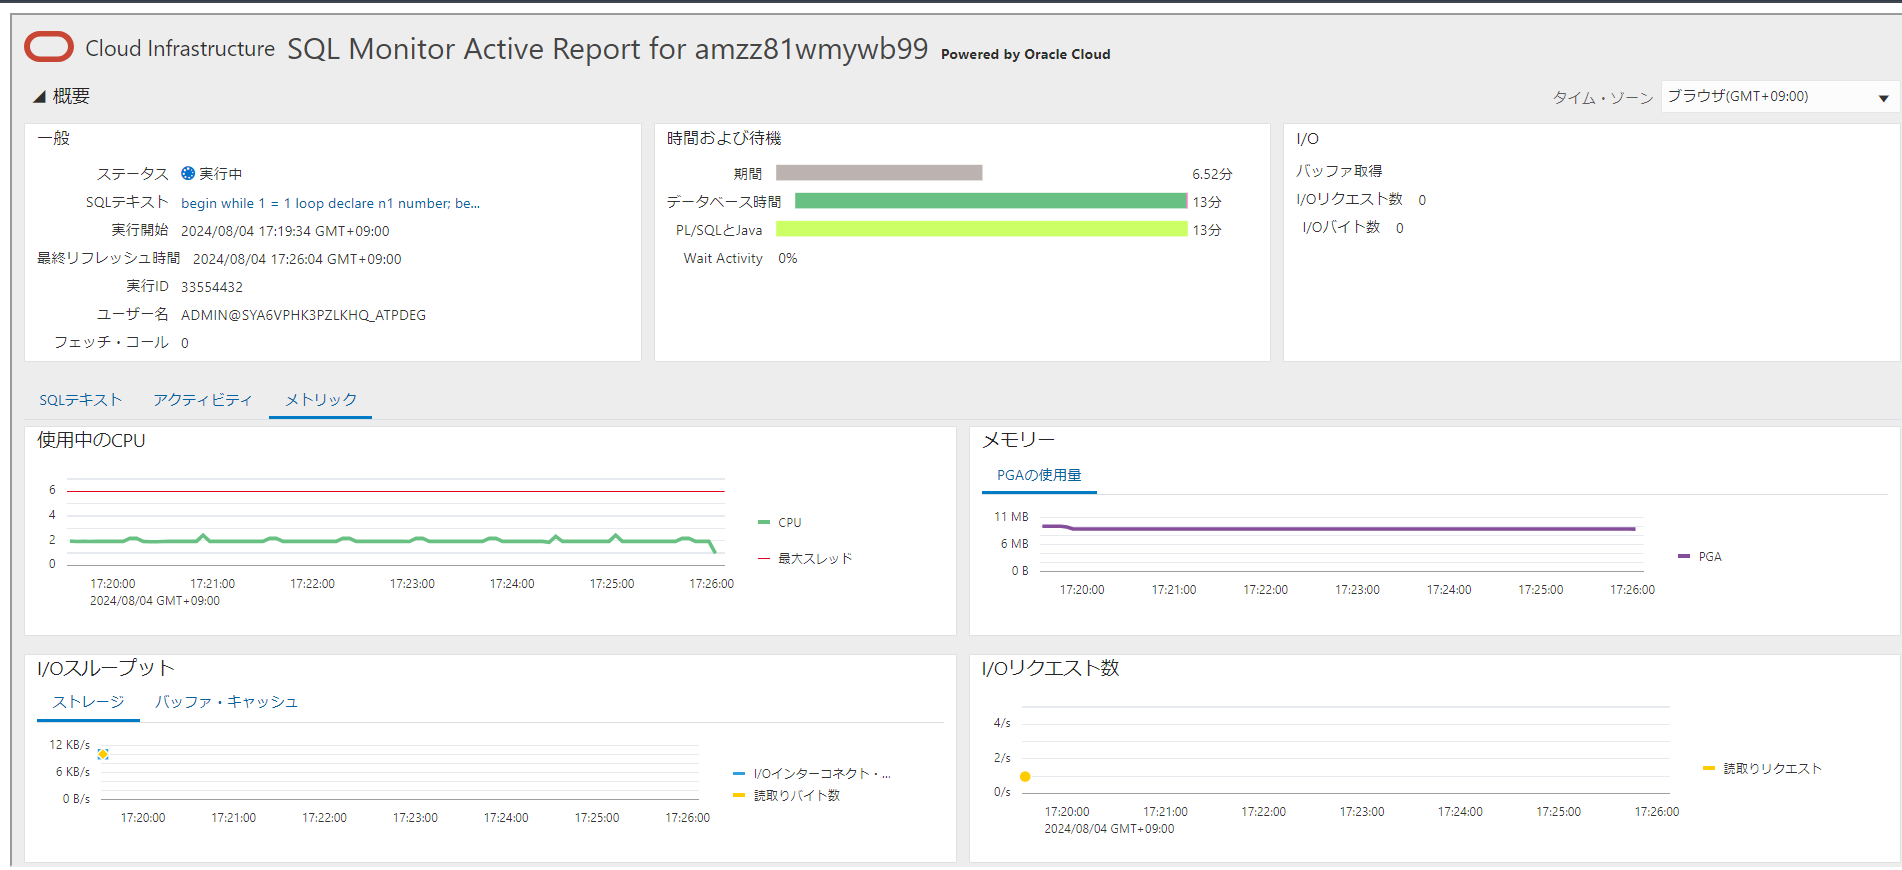This screenshot has height=870, width=1902.
Task: Open the タイム・ゾーン dropdown
Action: [1779, 97]
